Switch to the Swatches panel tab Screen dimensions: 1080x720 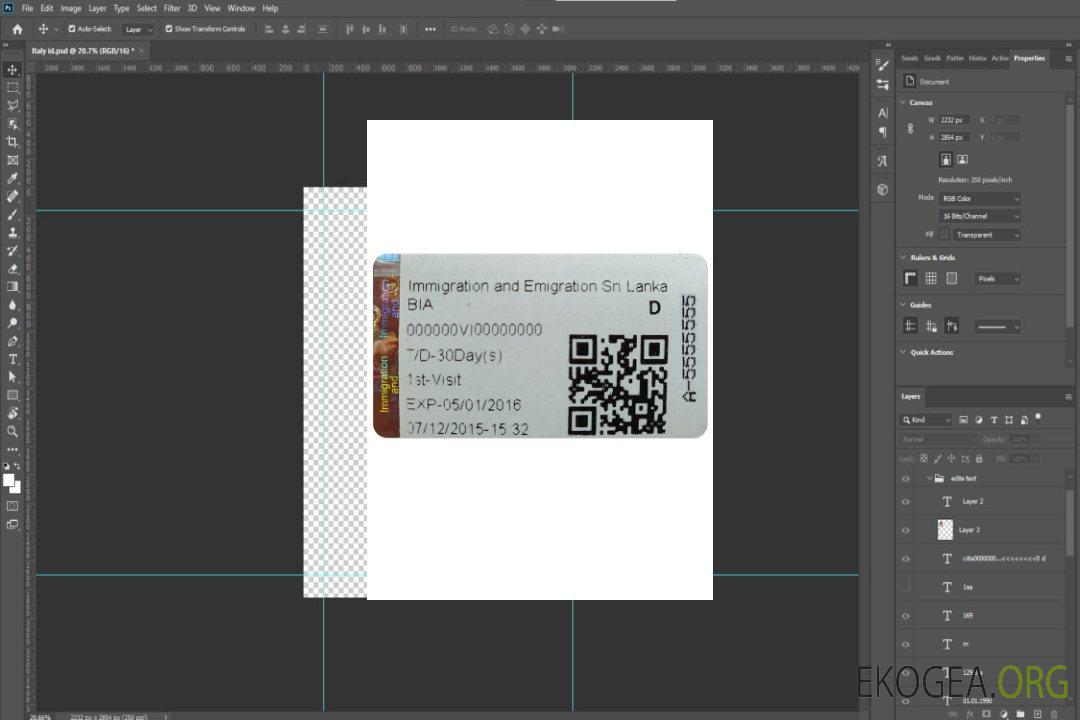(909, 58)
